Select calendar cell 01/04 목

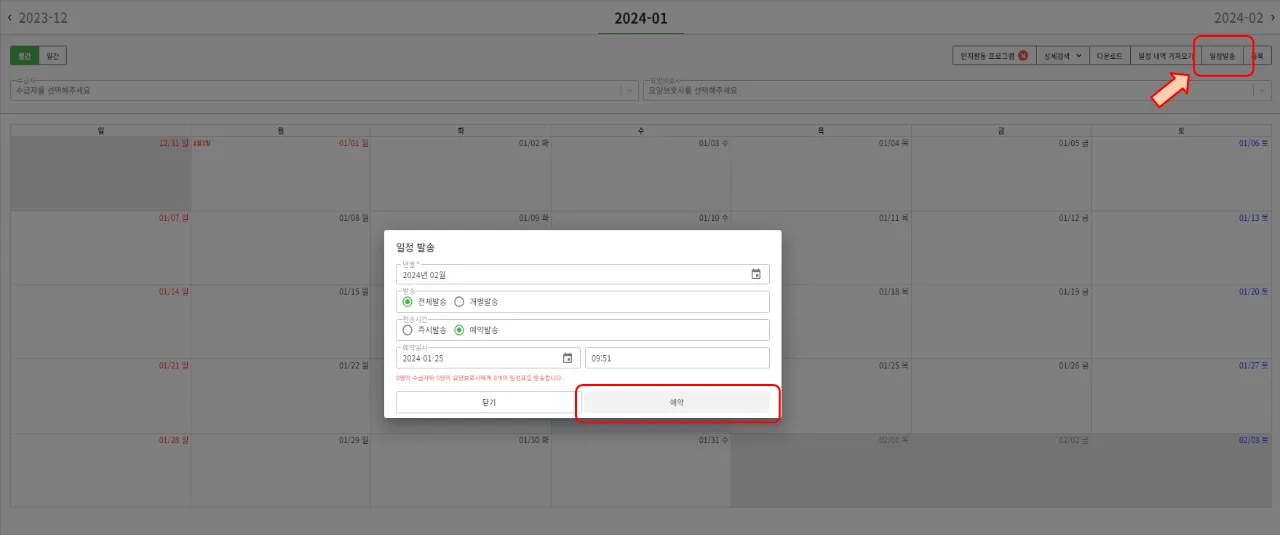pyautogui.click(x=821, y=173)
